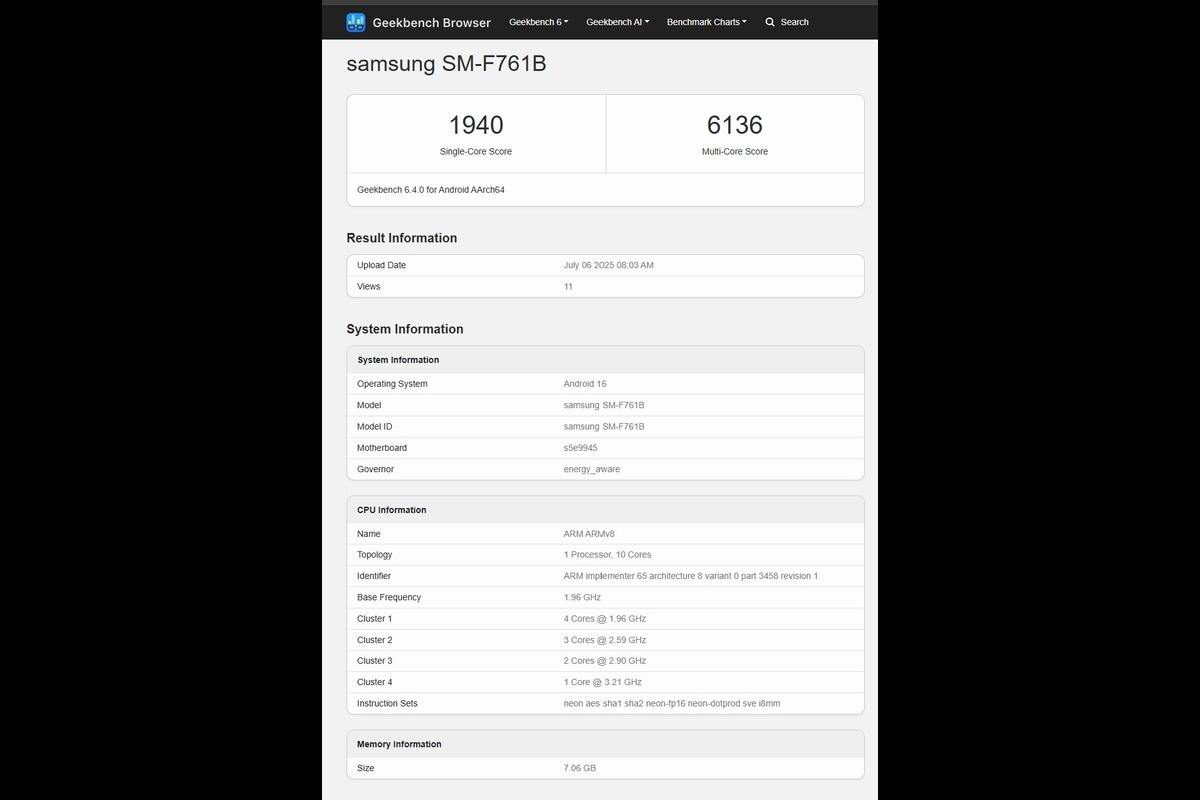This screenshot has width=1200, height=800.
Task: Click the 3 Cores @ 2.59 GHz value
Action: click(605, 640)
